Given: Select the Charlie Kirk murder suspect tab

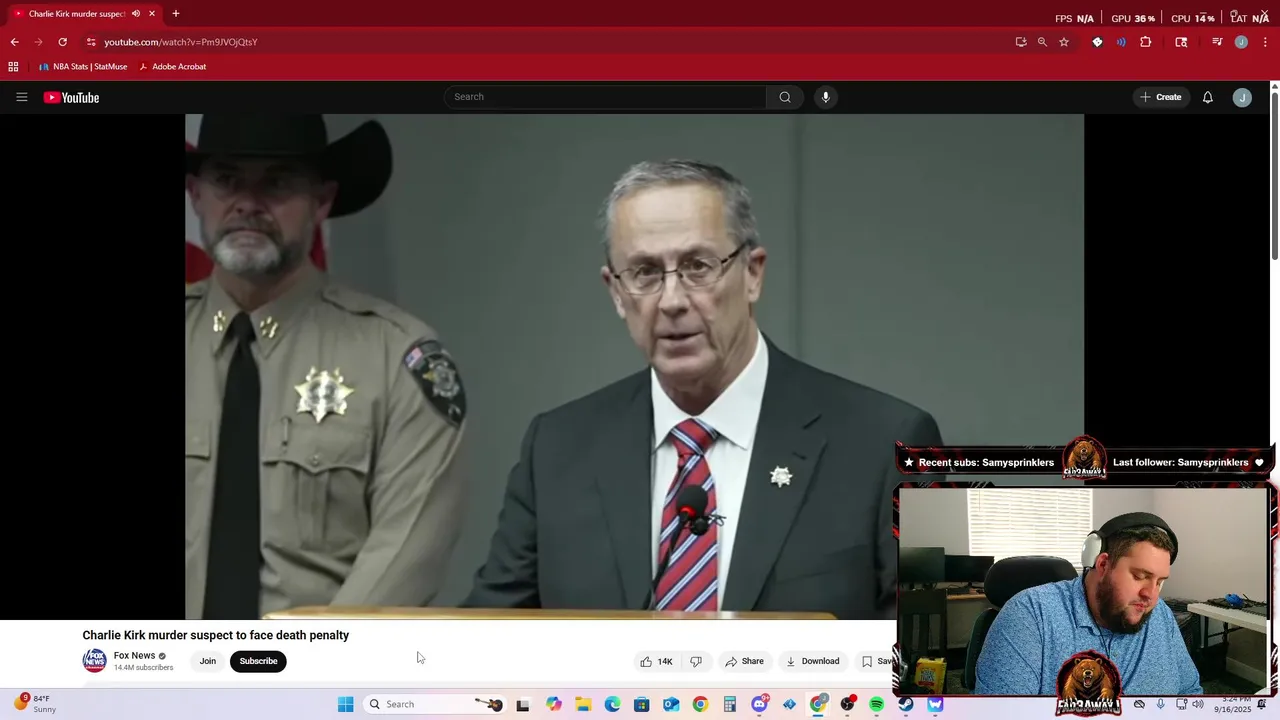Looking at the screenshot, I should pos(85,14).
